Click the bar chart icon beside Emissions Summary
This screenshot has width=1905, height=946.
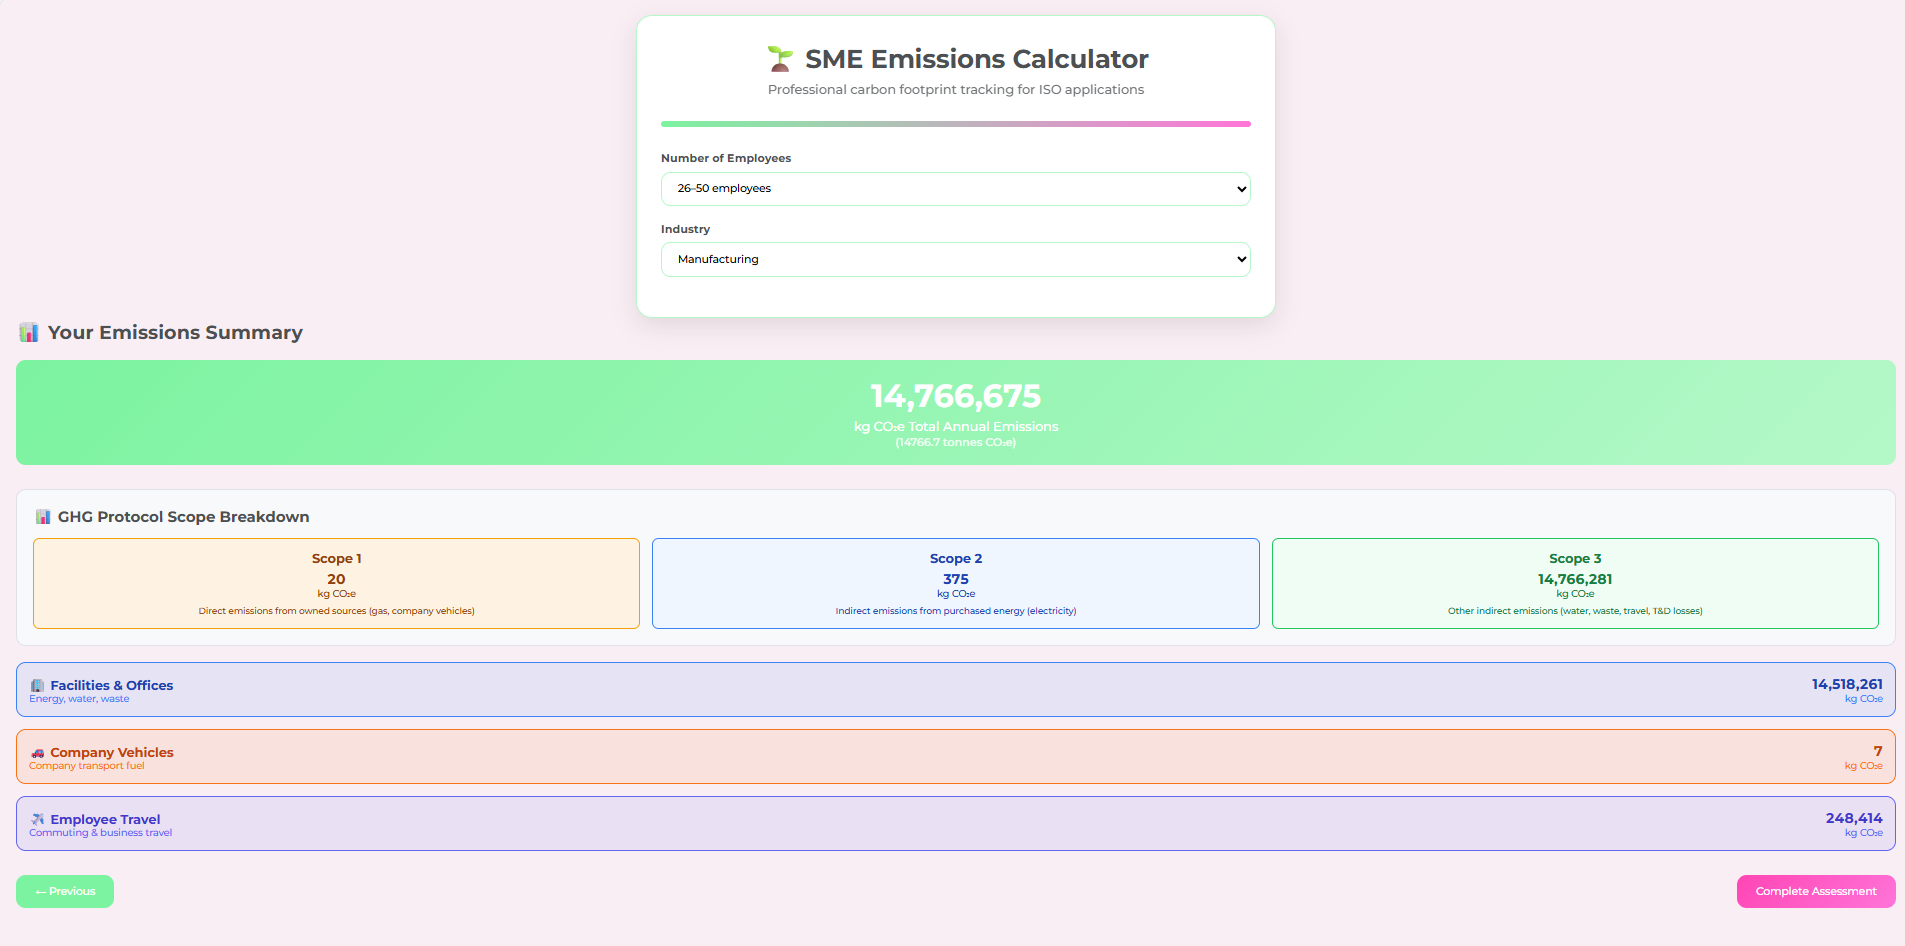click(29, 333)
